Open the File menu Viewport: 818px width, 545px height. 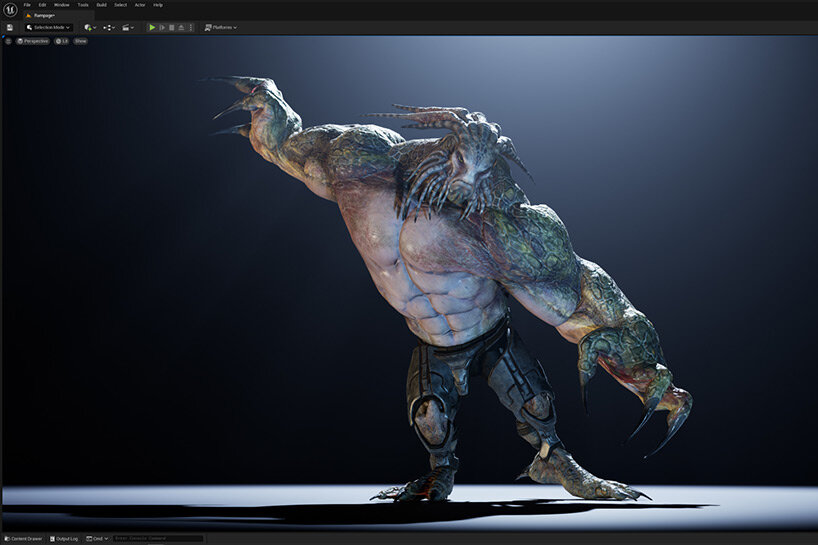click(x=27, y=5)
